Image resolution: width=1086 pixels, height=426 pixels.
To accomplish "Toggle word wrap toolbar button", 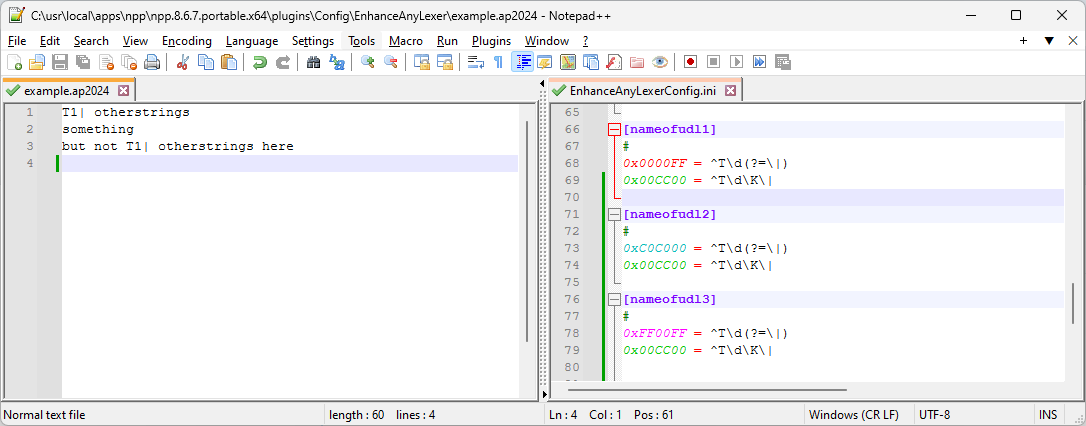I will click(x=475, y=62).
